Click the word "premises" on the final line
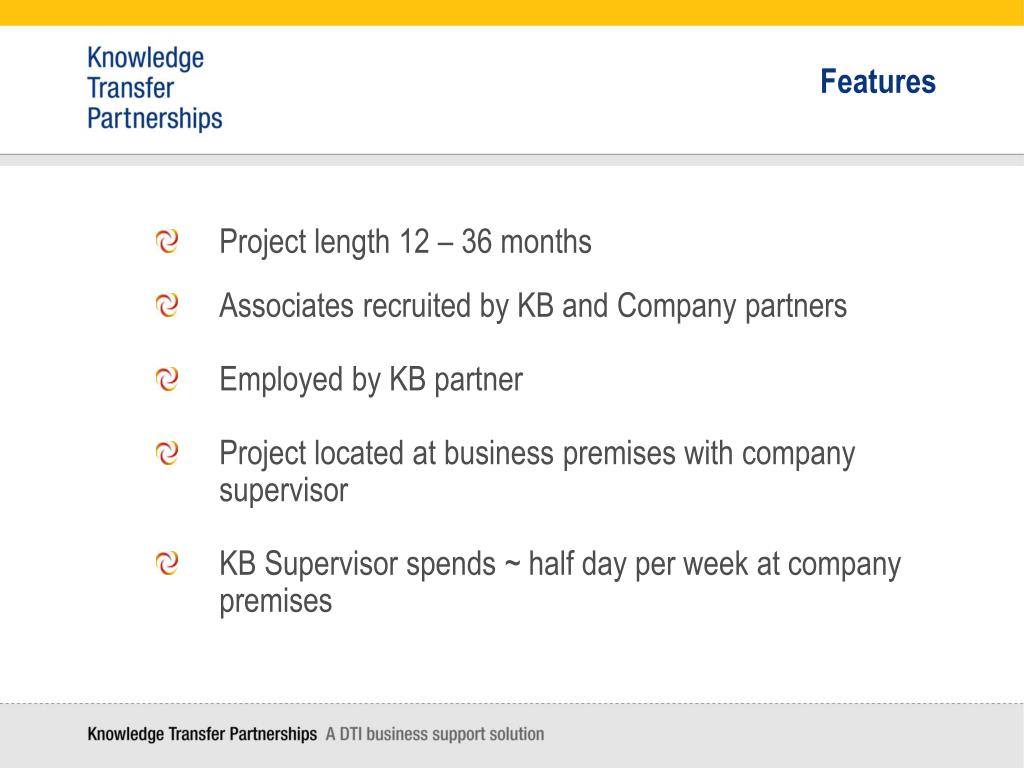 [275, 602]
